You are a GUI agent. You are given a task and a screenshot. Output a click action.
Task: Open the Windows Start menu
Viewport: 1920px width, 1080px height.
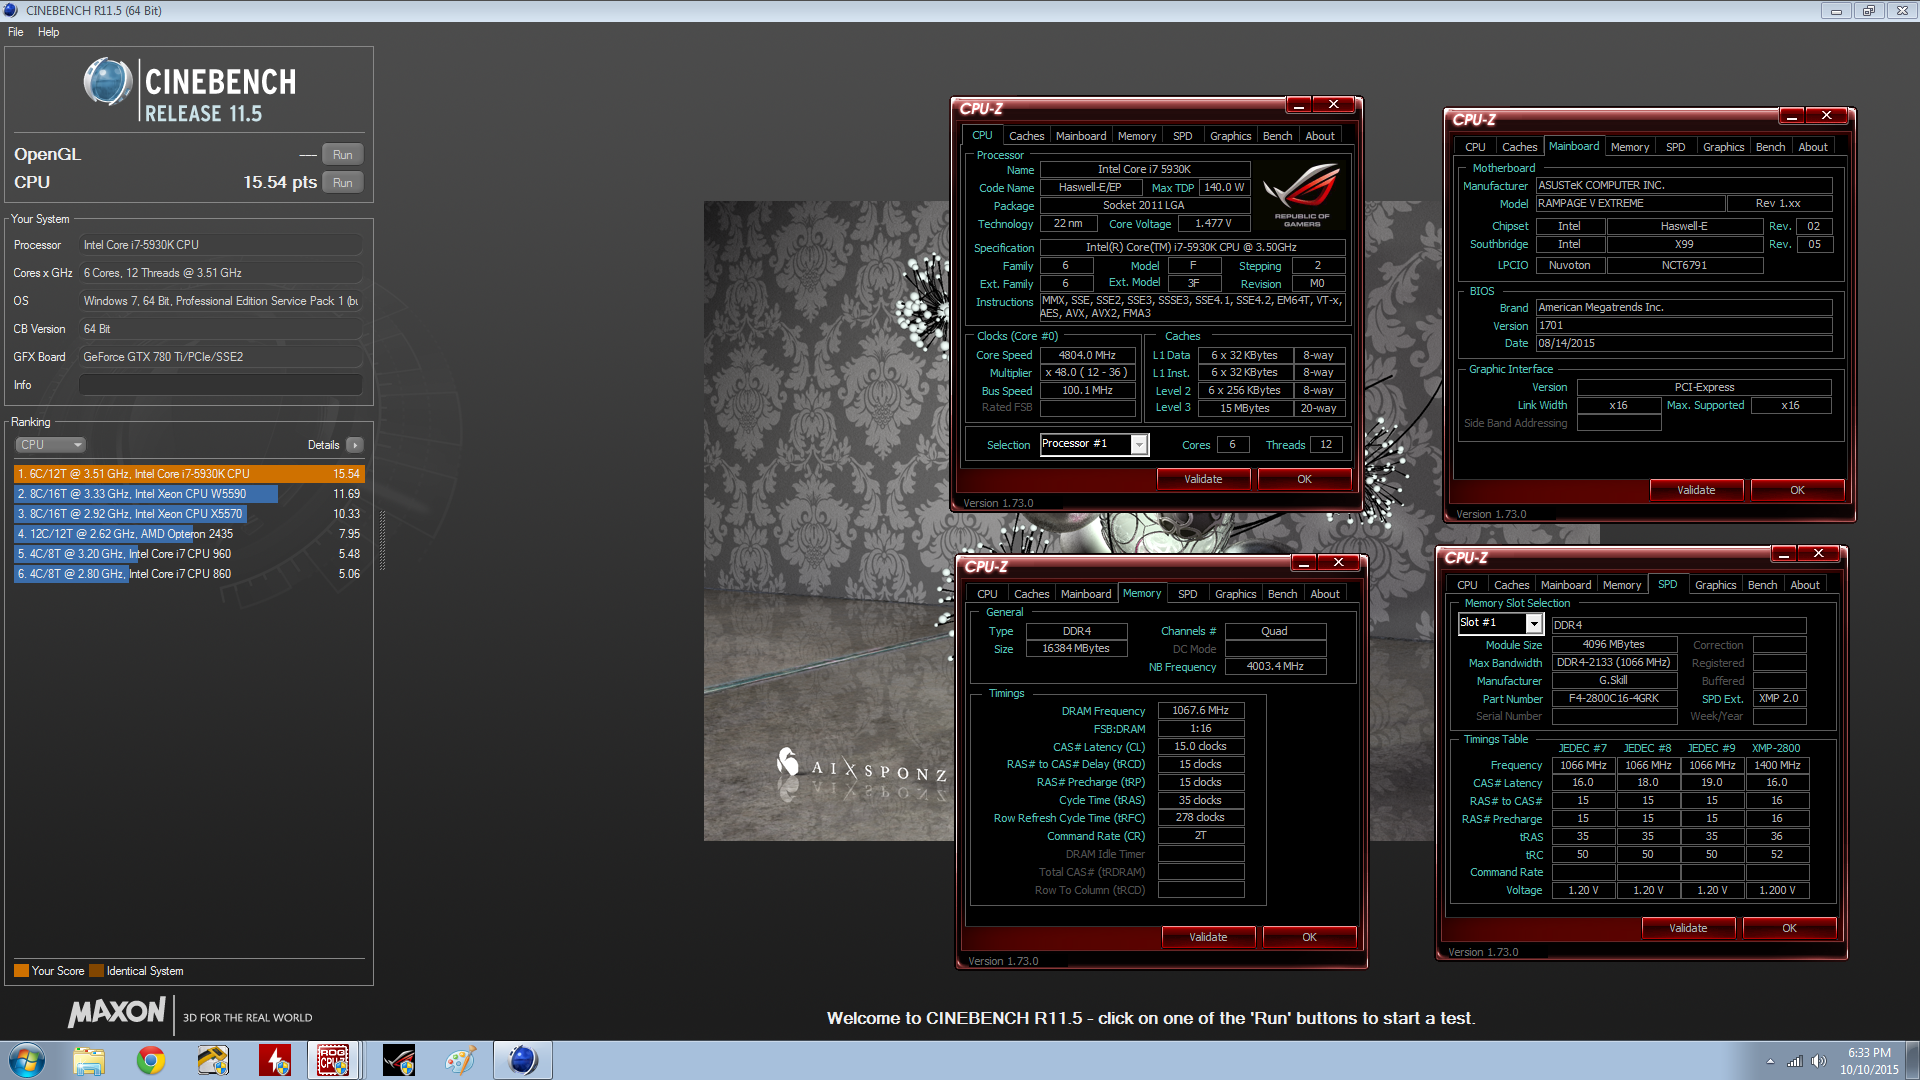(x=26, y=1060)
